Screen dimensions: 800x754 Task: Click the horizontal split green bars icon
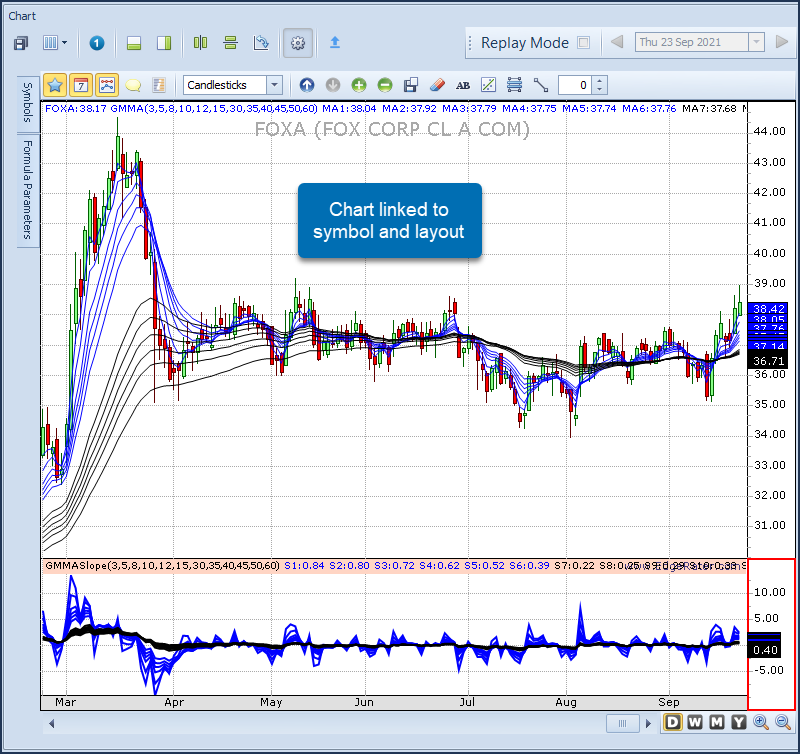point(231,43)
